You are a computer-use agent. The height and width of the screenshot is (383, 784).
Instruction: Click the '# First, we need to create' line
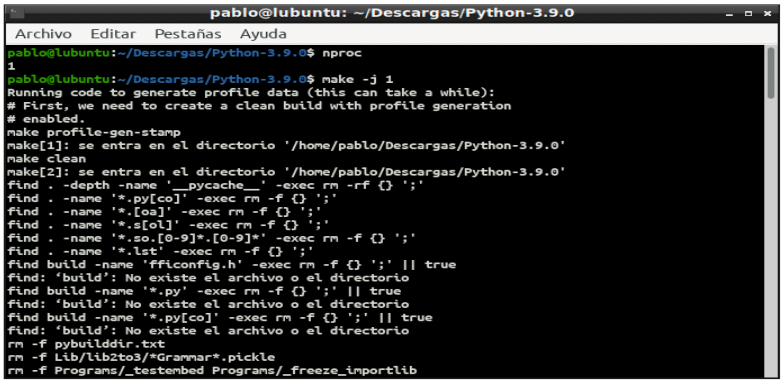pos(259,106)
